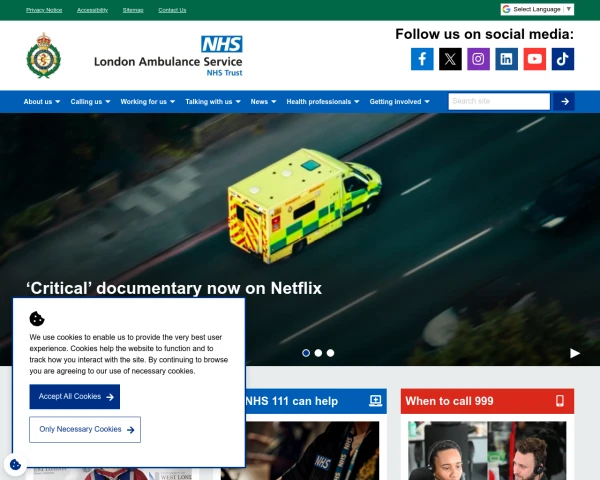Open the TikTok social icon
Viewport: 600px width, 480px height.
click(x=562, y=59)
